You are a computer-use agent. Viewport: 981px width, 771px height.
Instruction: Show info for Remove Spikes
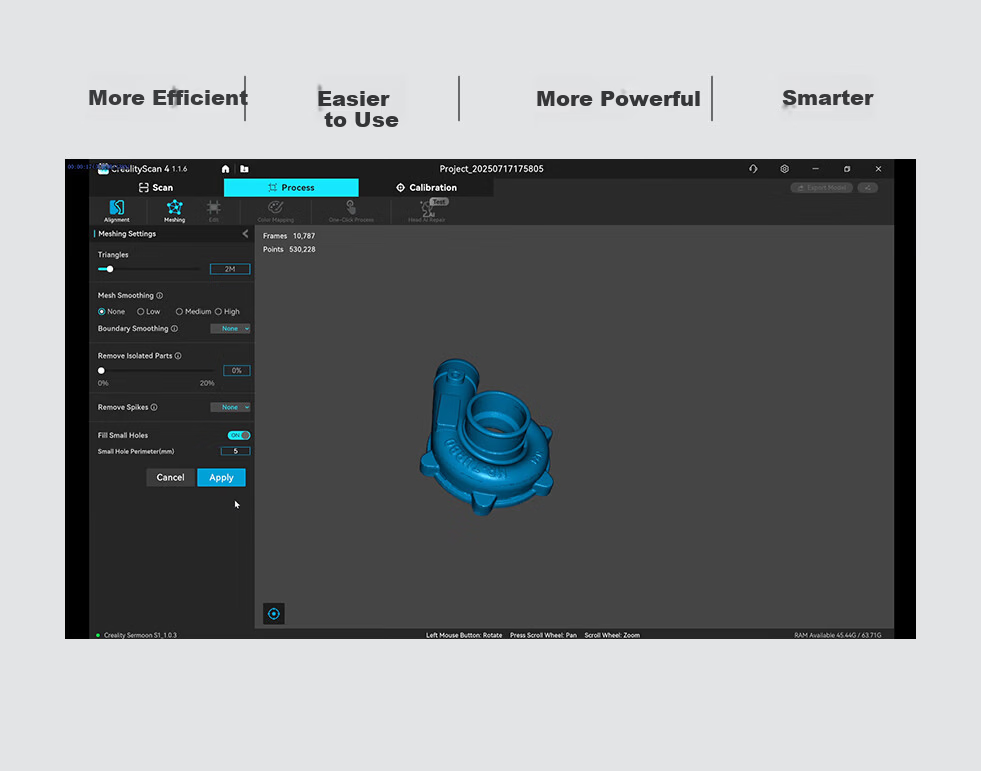pos(154,407)
